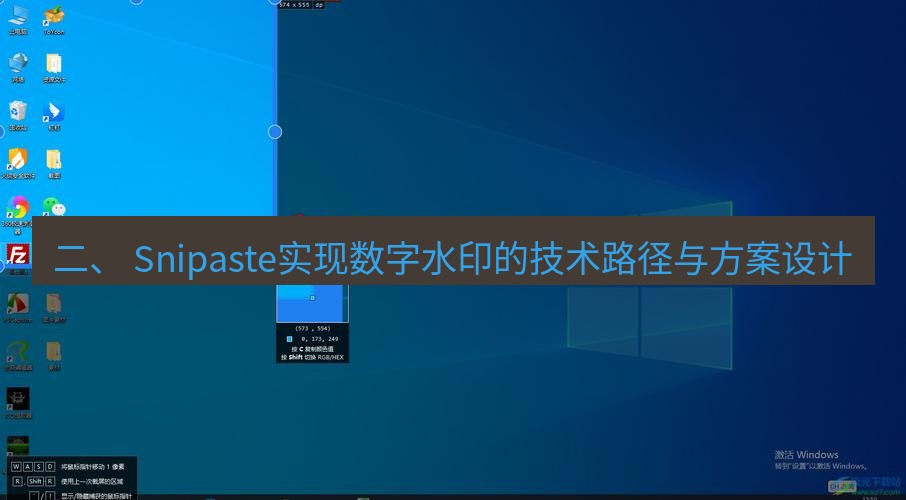Image resolution: width=906 pixels, height=500 pixels.
Task: Click the press C copy color hint text
Action: [x=312, y=349]
